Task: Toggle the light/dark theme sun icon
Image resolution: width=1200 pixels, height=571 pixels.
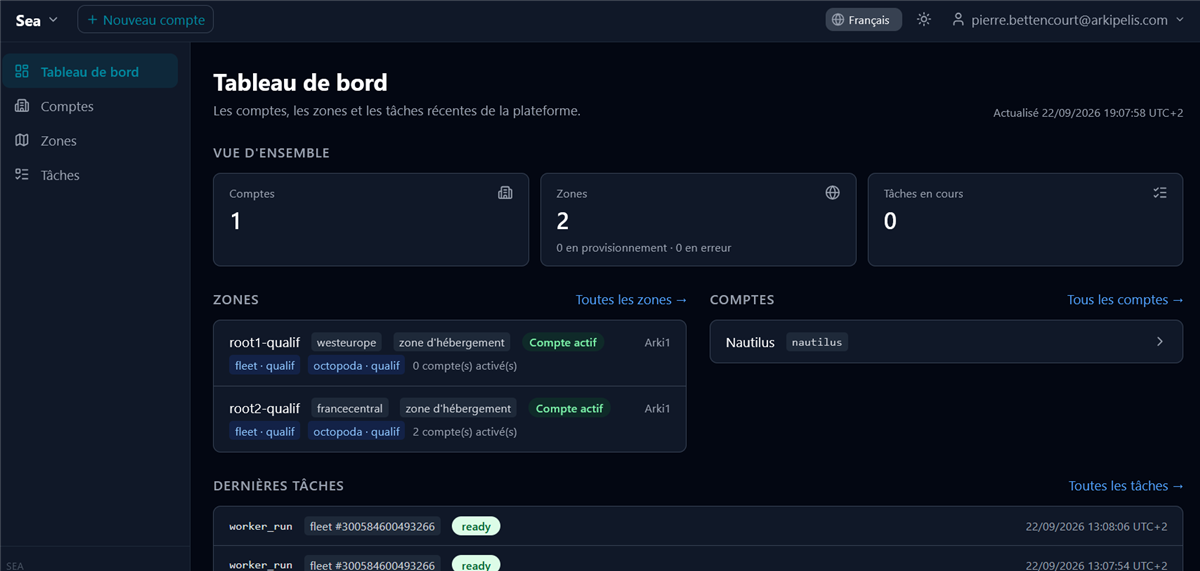Action: [x=924, y=20]
